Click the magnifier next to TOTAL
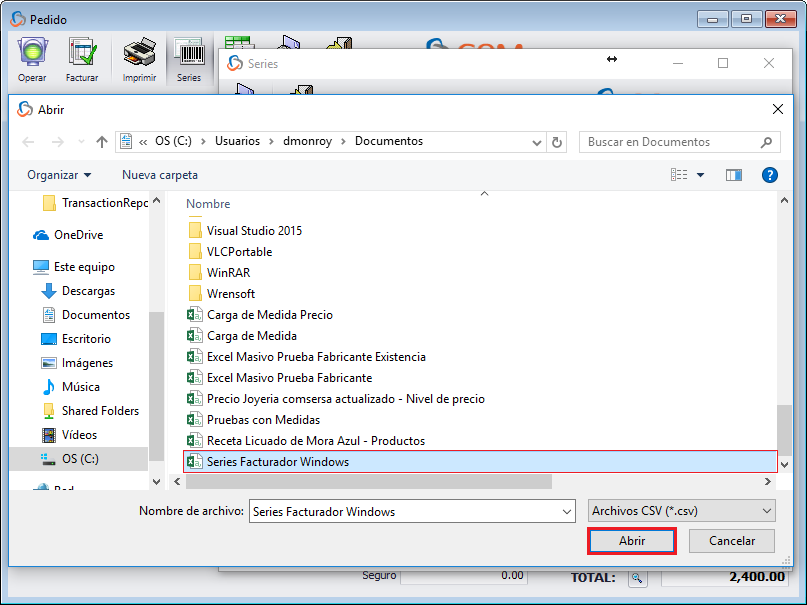The image size is (807, 605). [x=637, y=578]
